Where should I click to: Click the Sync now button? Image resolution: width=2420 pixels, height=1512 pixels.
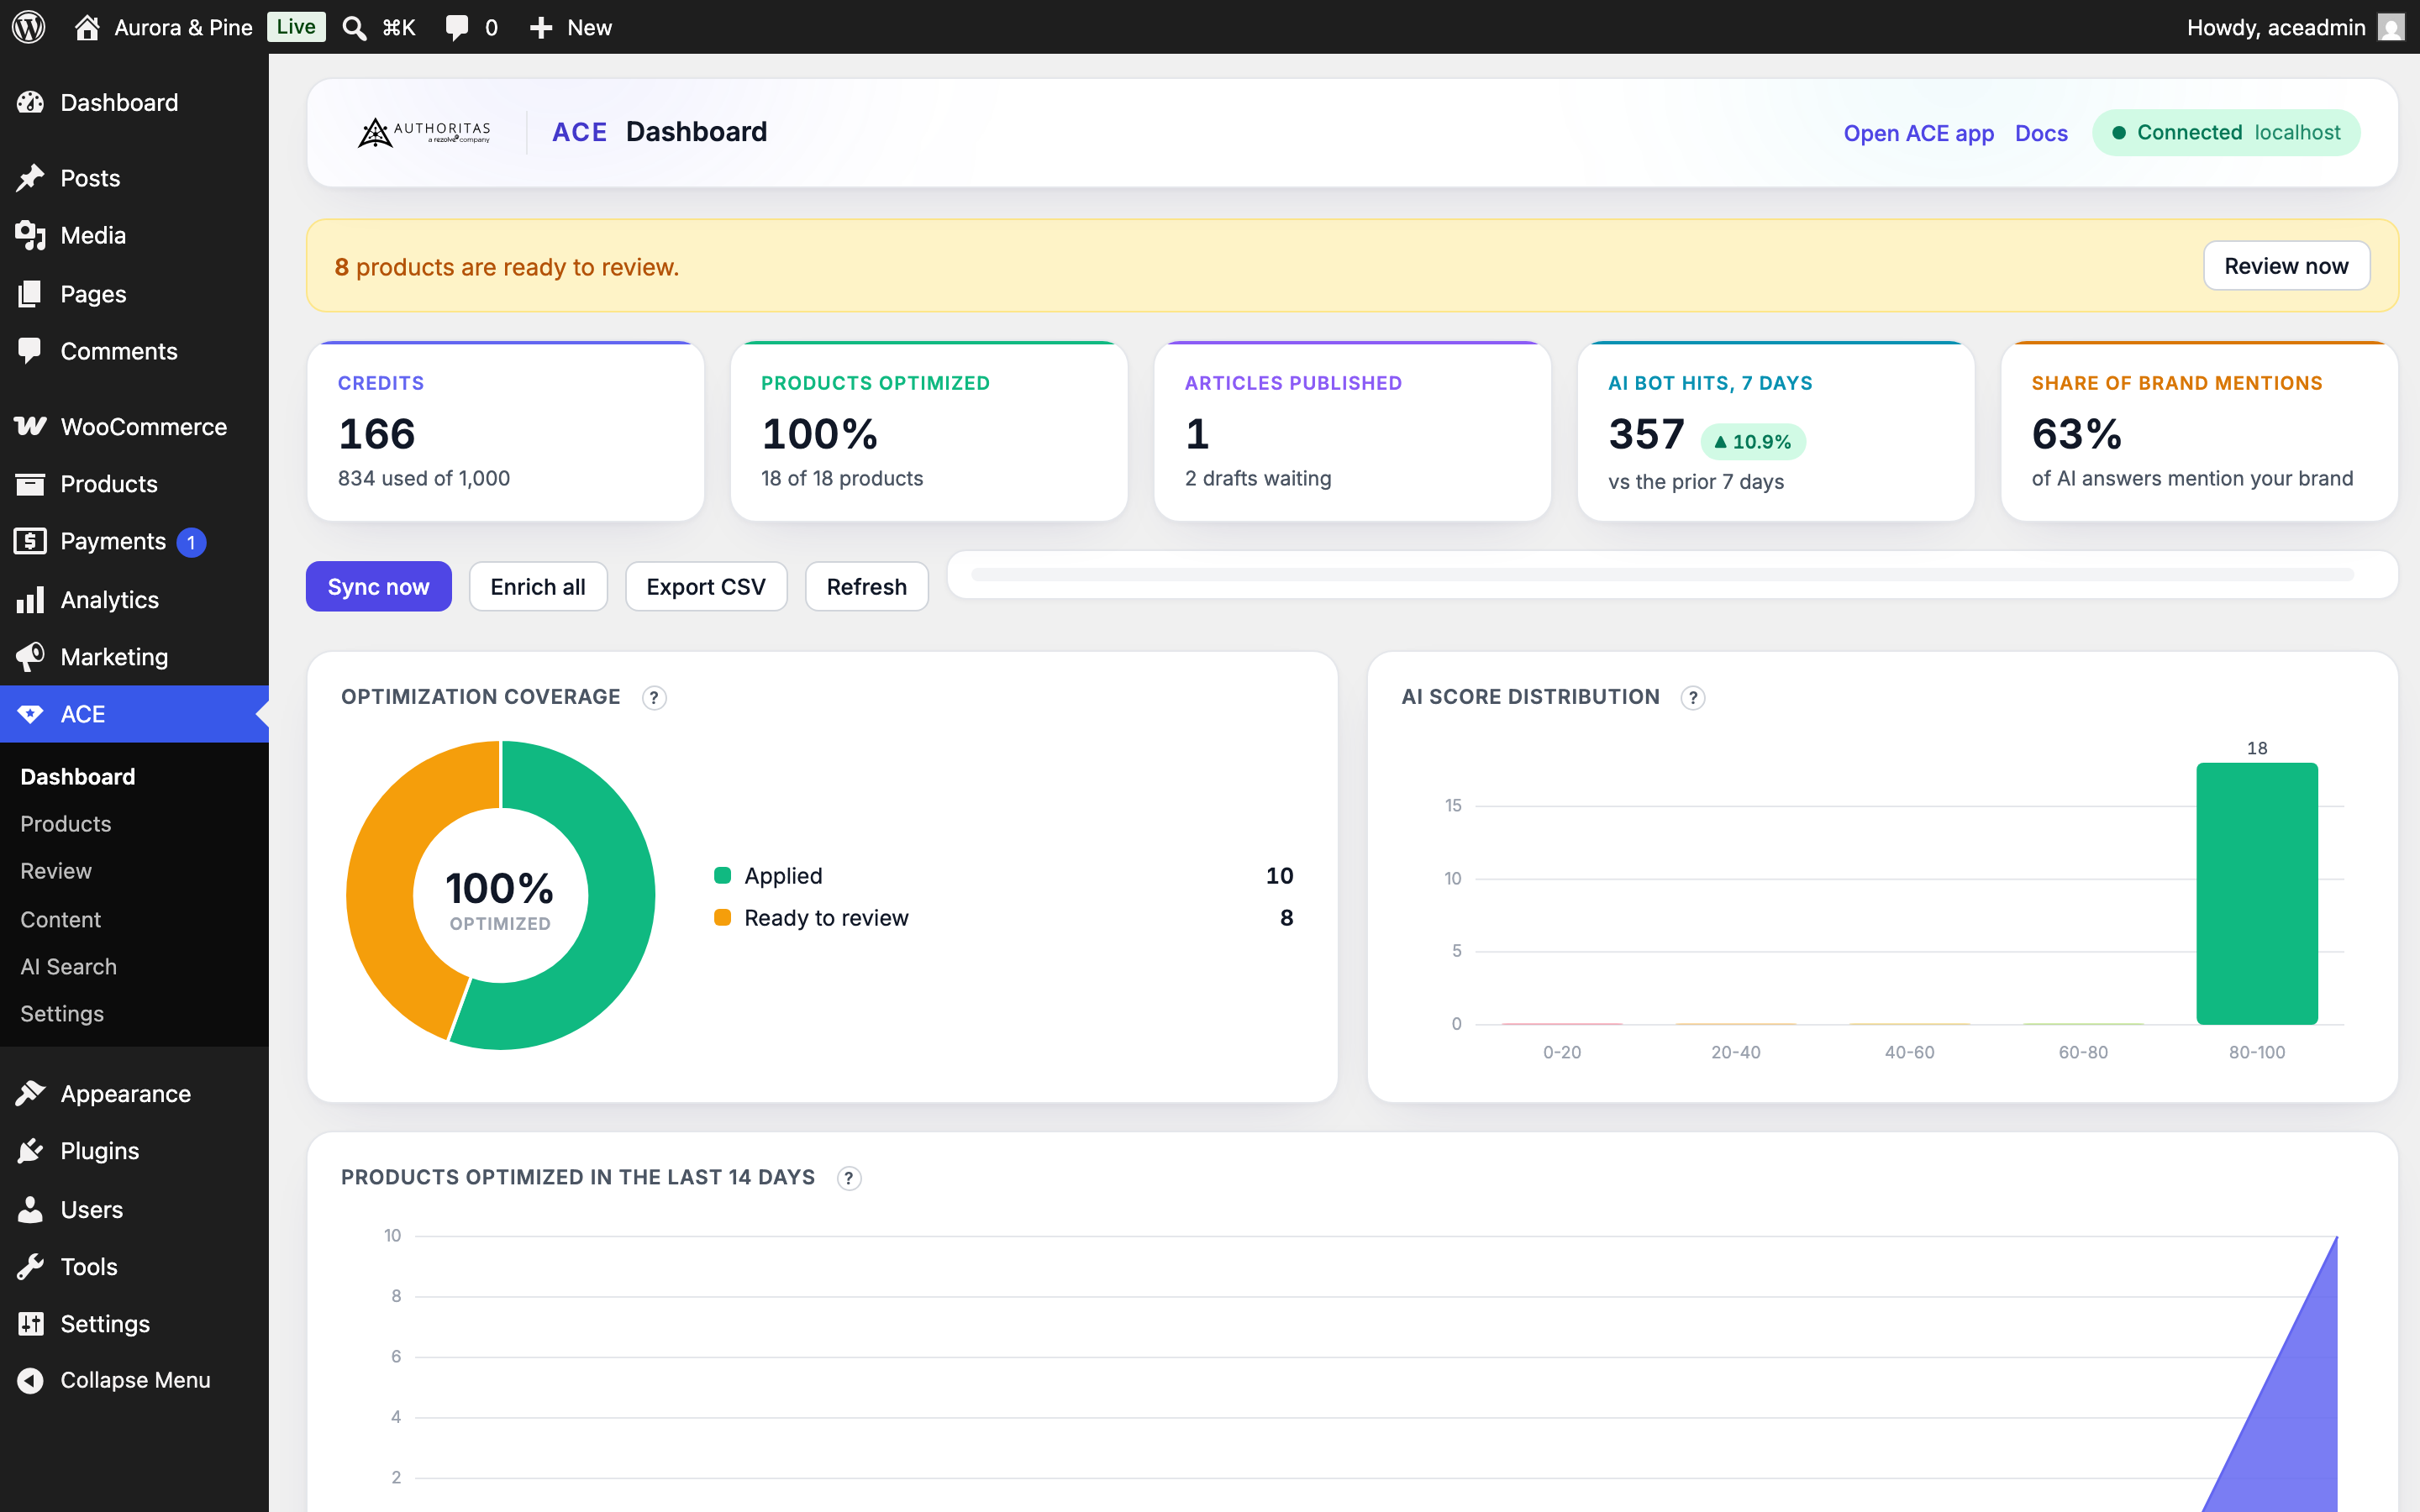tap(379, 586)
